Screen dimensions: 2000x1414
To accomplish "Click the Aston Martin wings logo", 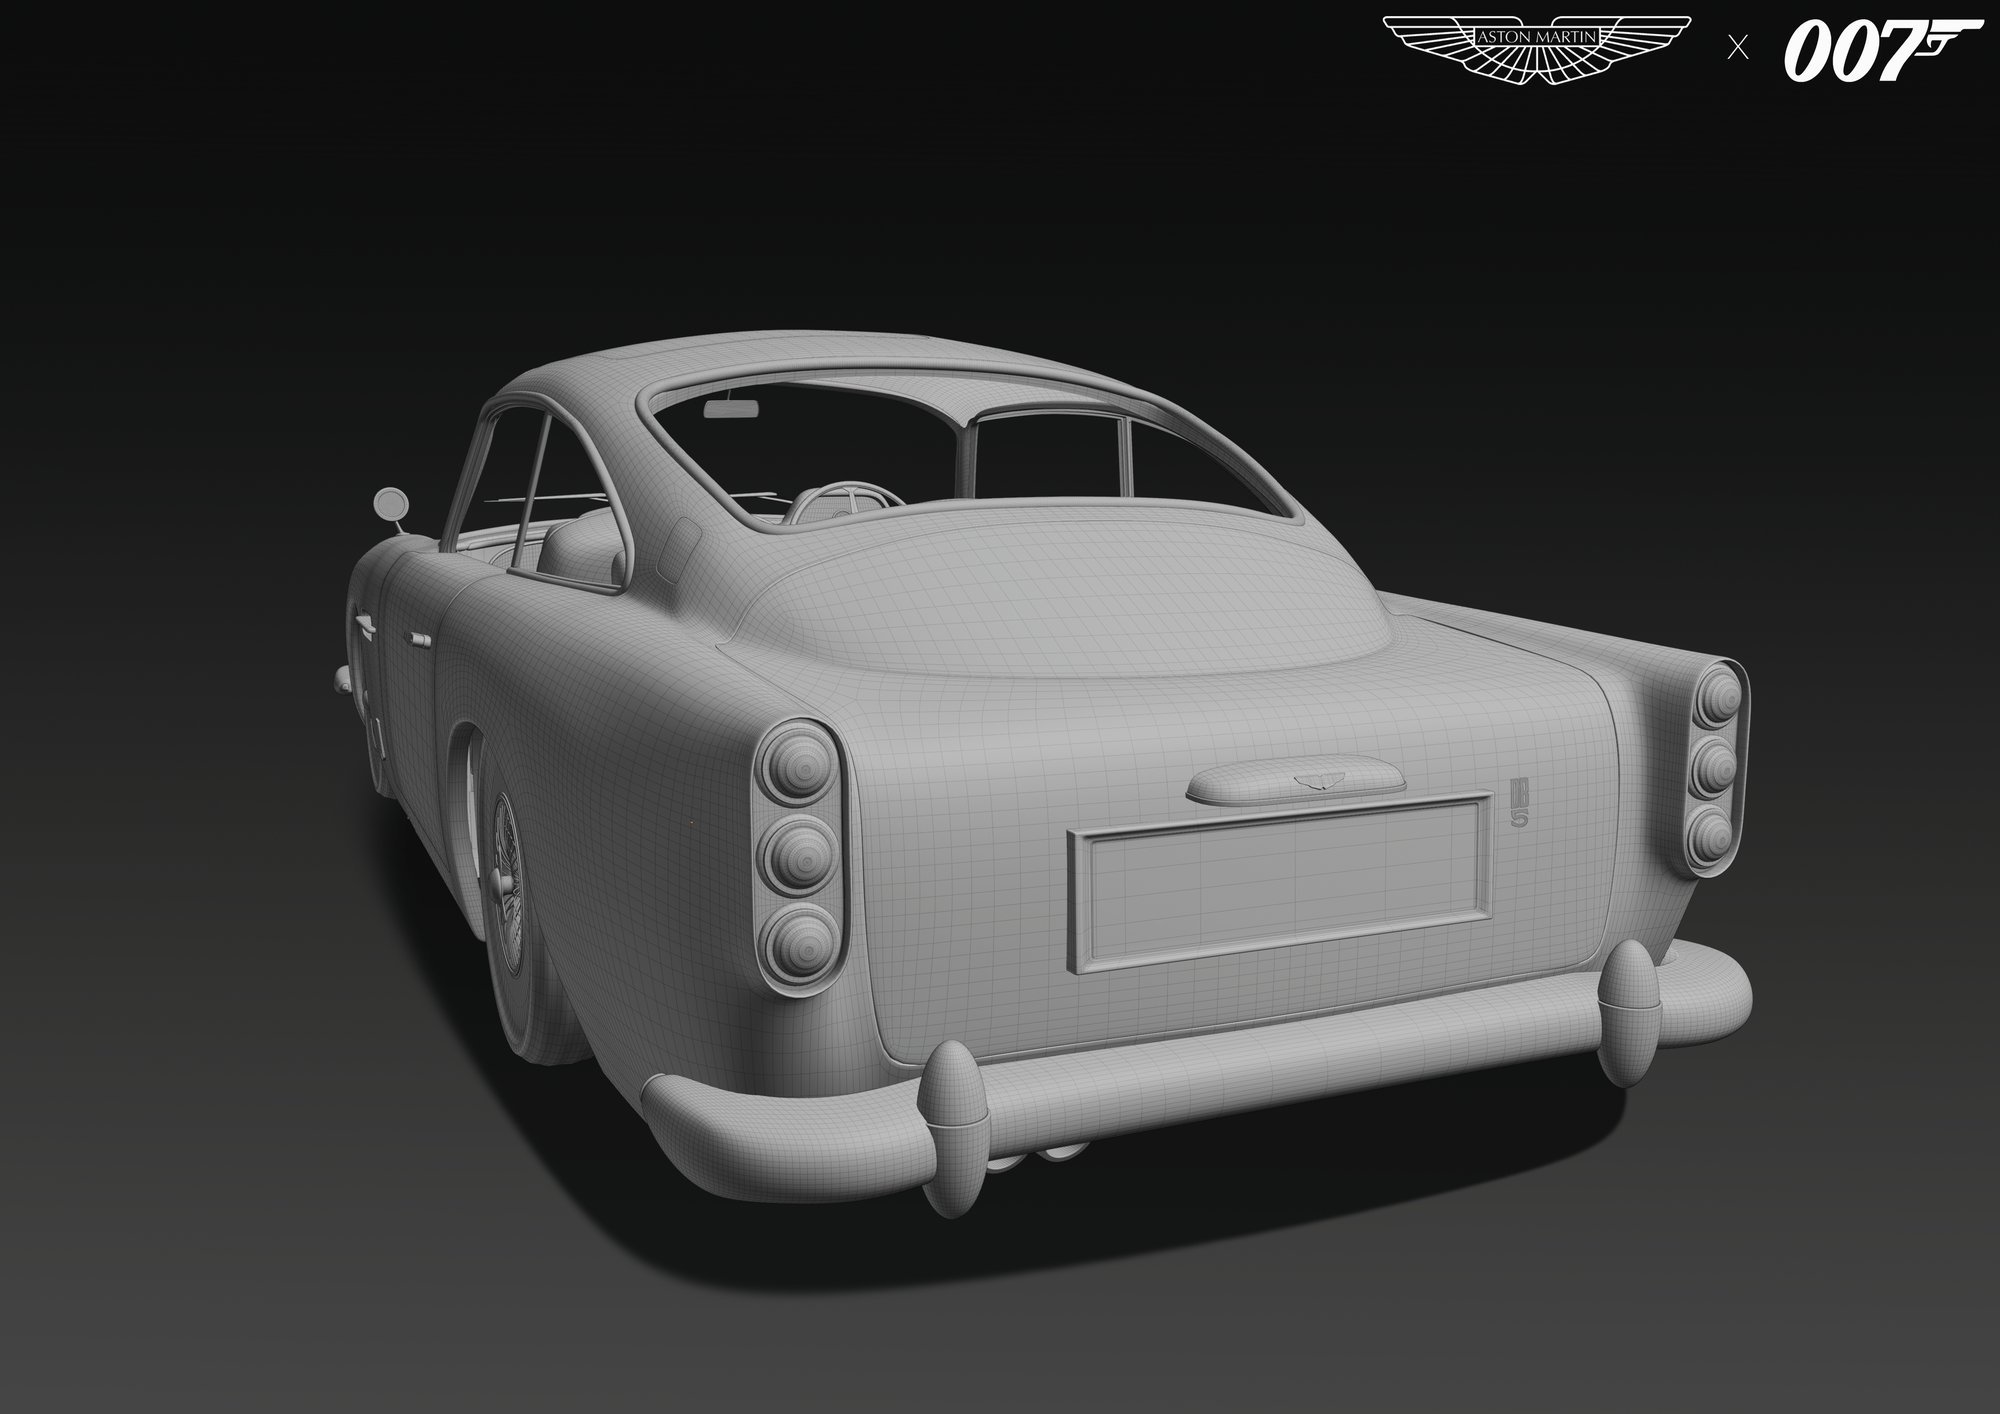I will (1536, 49).
